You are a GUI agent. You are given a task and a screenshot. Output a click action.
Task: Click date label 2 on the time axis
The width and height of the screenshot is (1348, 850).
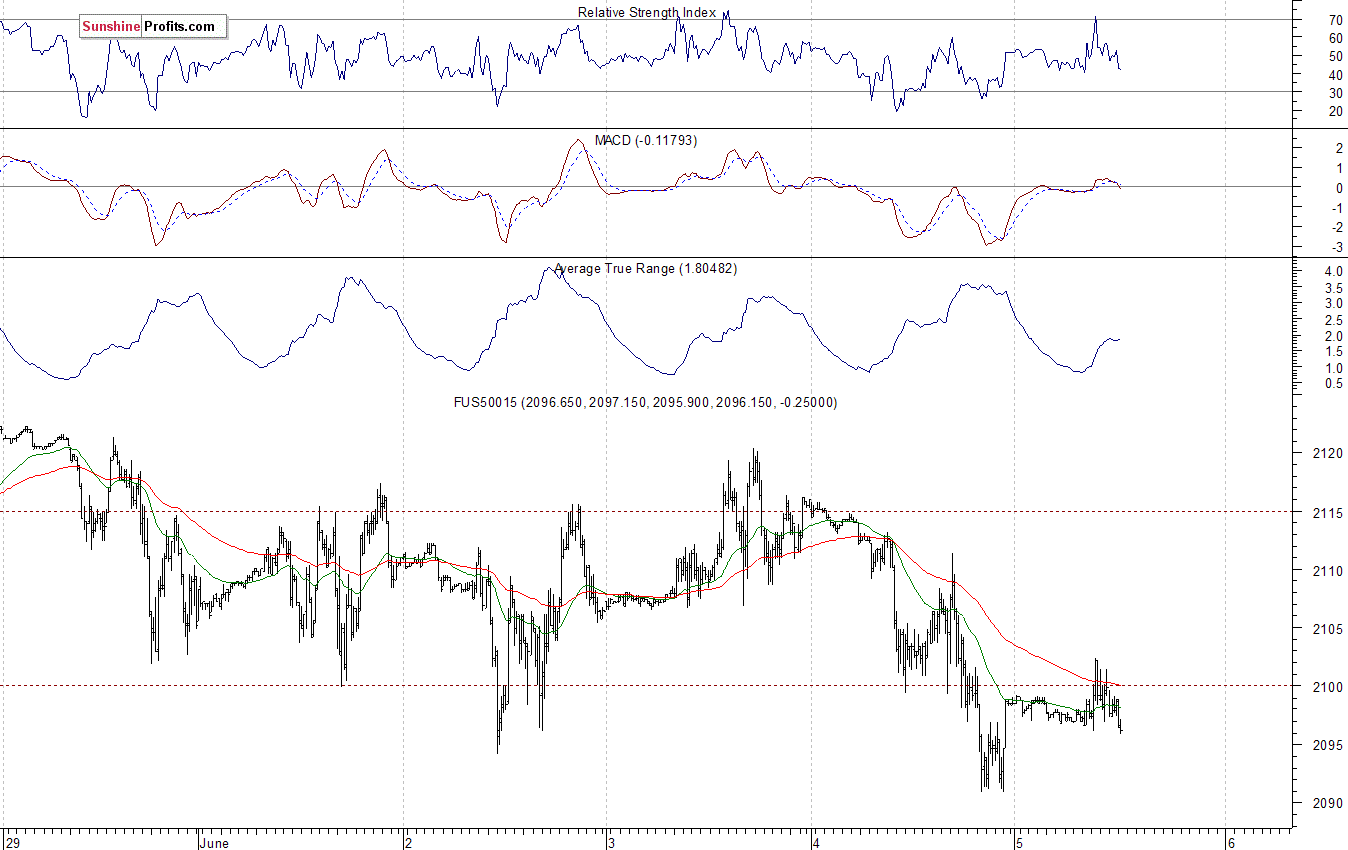[409, 843]
